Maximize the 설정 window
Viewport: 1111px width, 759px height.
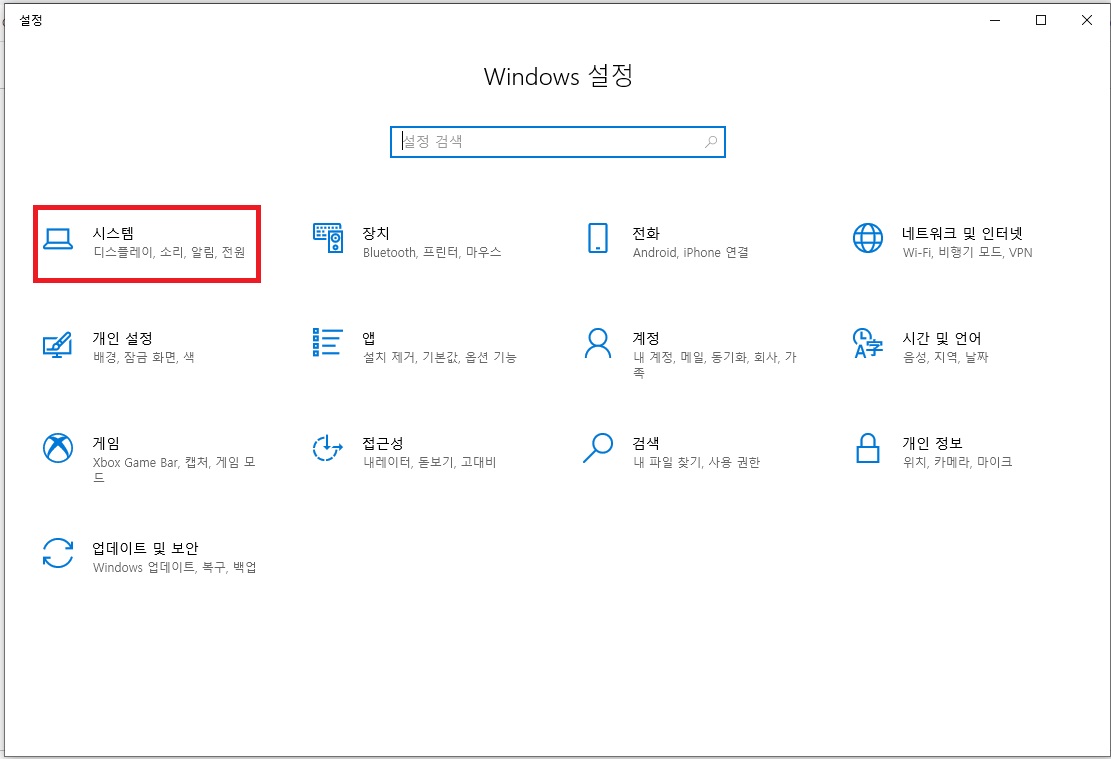coord(1041,21)
